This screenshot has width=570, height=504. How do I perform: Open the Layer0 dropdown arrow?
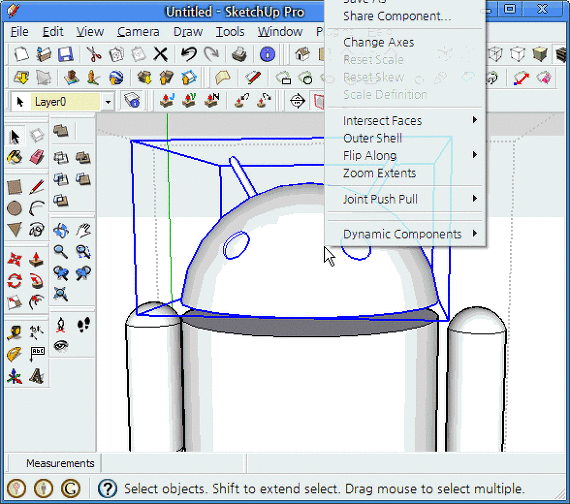[108, 102]
